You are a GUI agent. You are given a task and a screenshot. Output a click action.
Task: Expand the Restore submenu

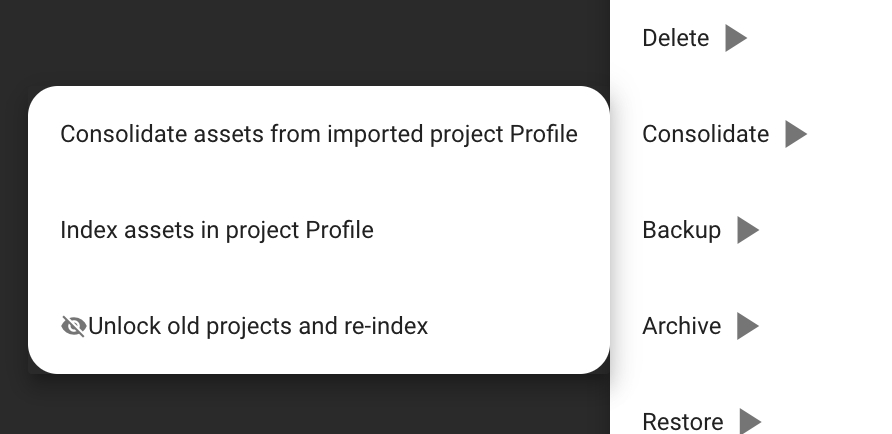click(750, 421)
